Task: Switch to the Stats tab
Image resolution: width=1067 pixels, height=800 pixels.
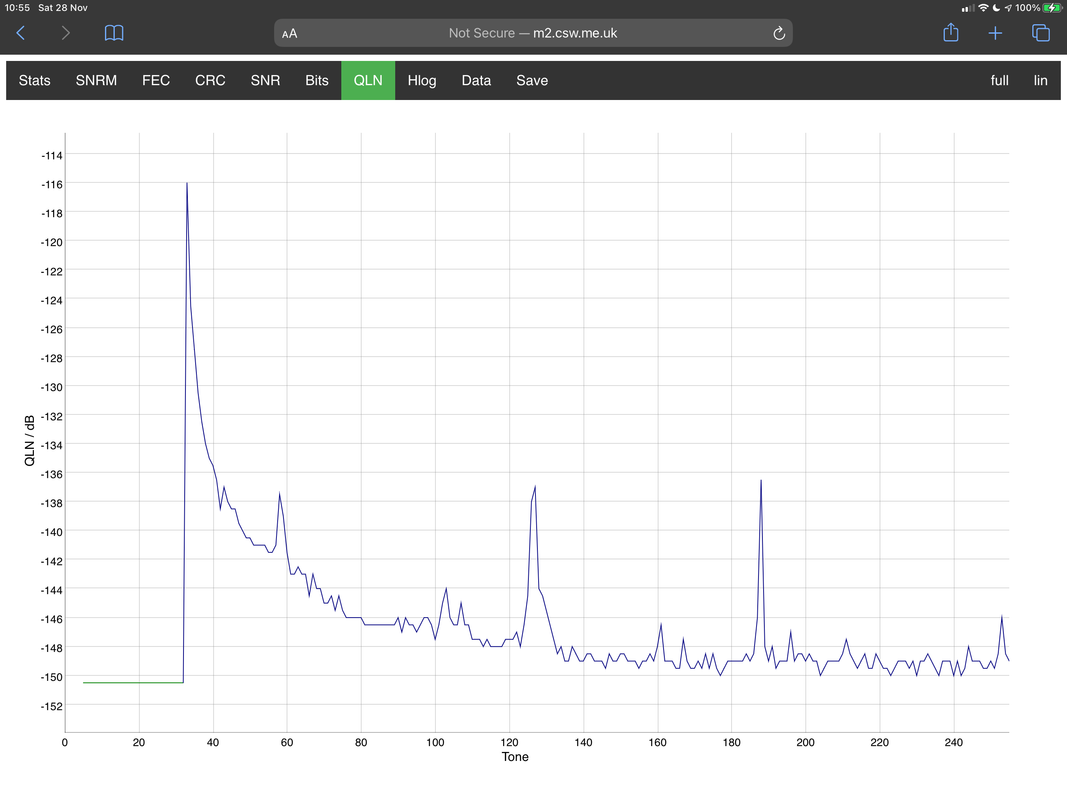Action: (35, 80)
